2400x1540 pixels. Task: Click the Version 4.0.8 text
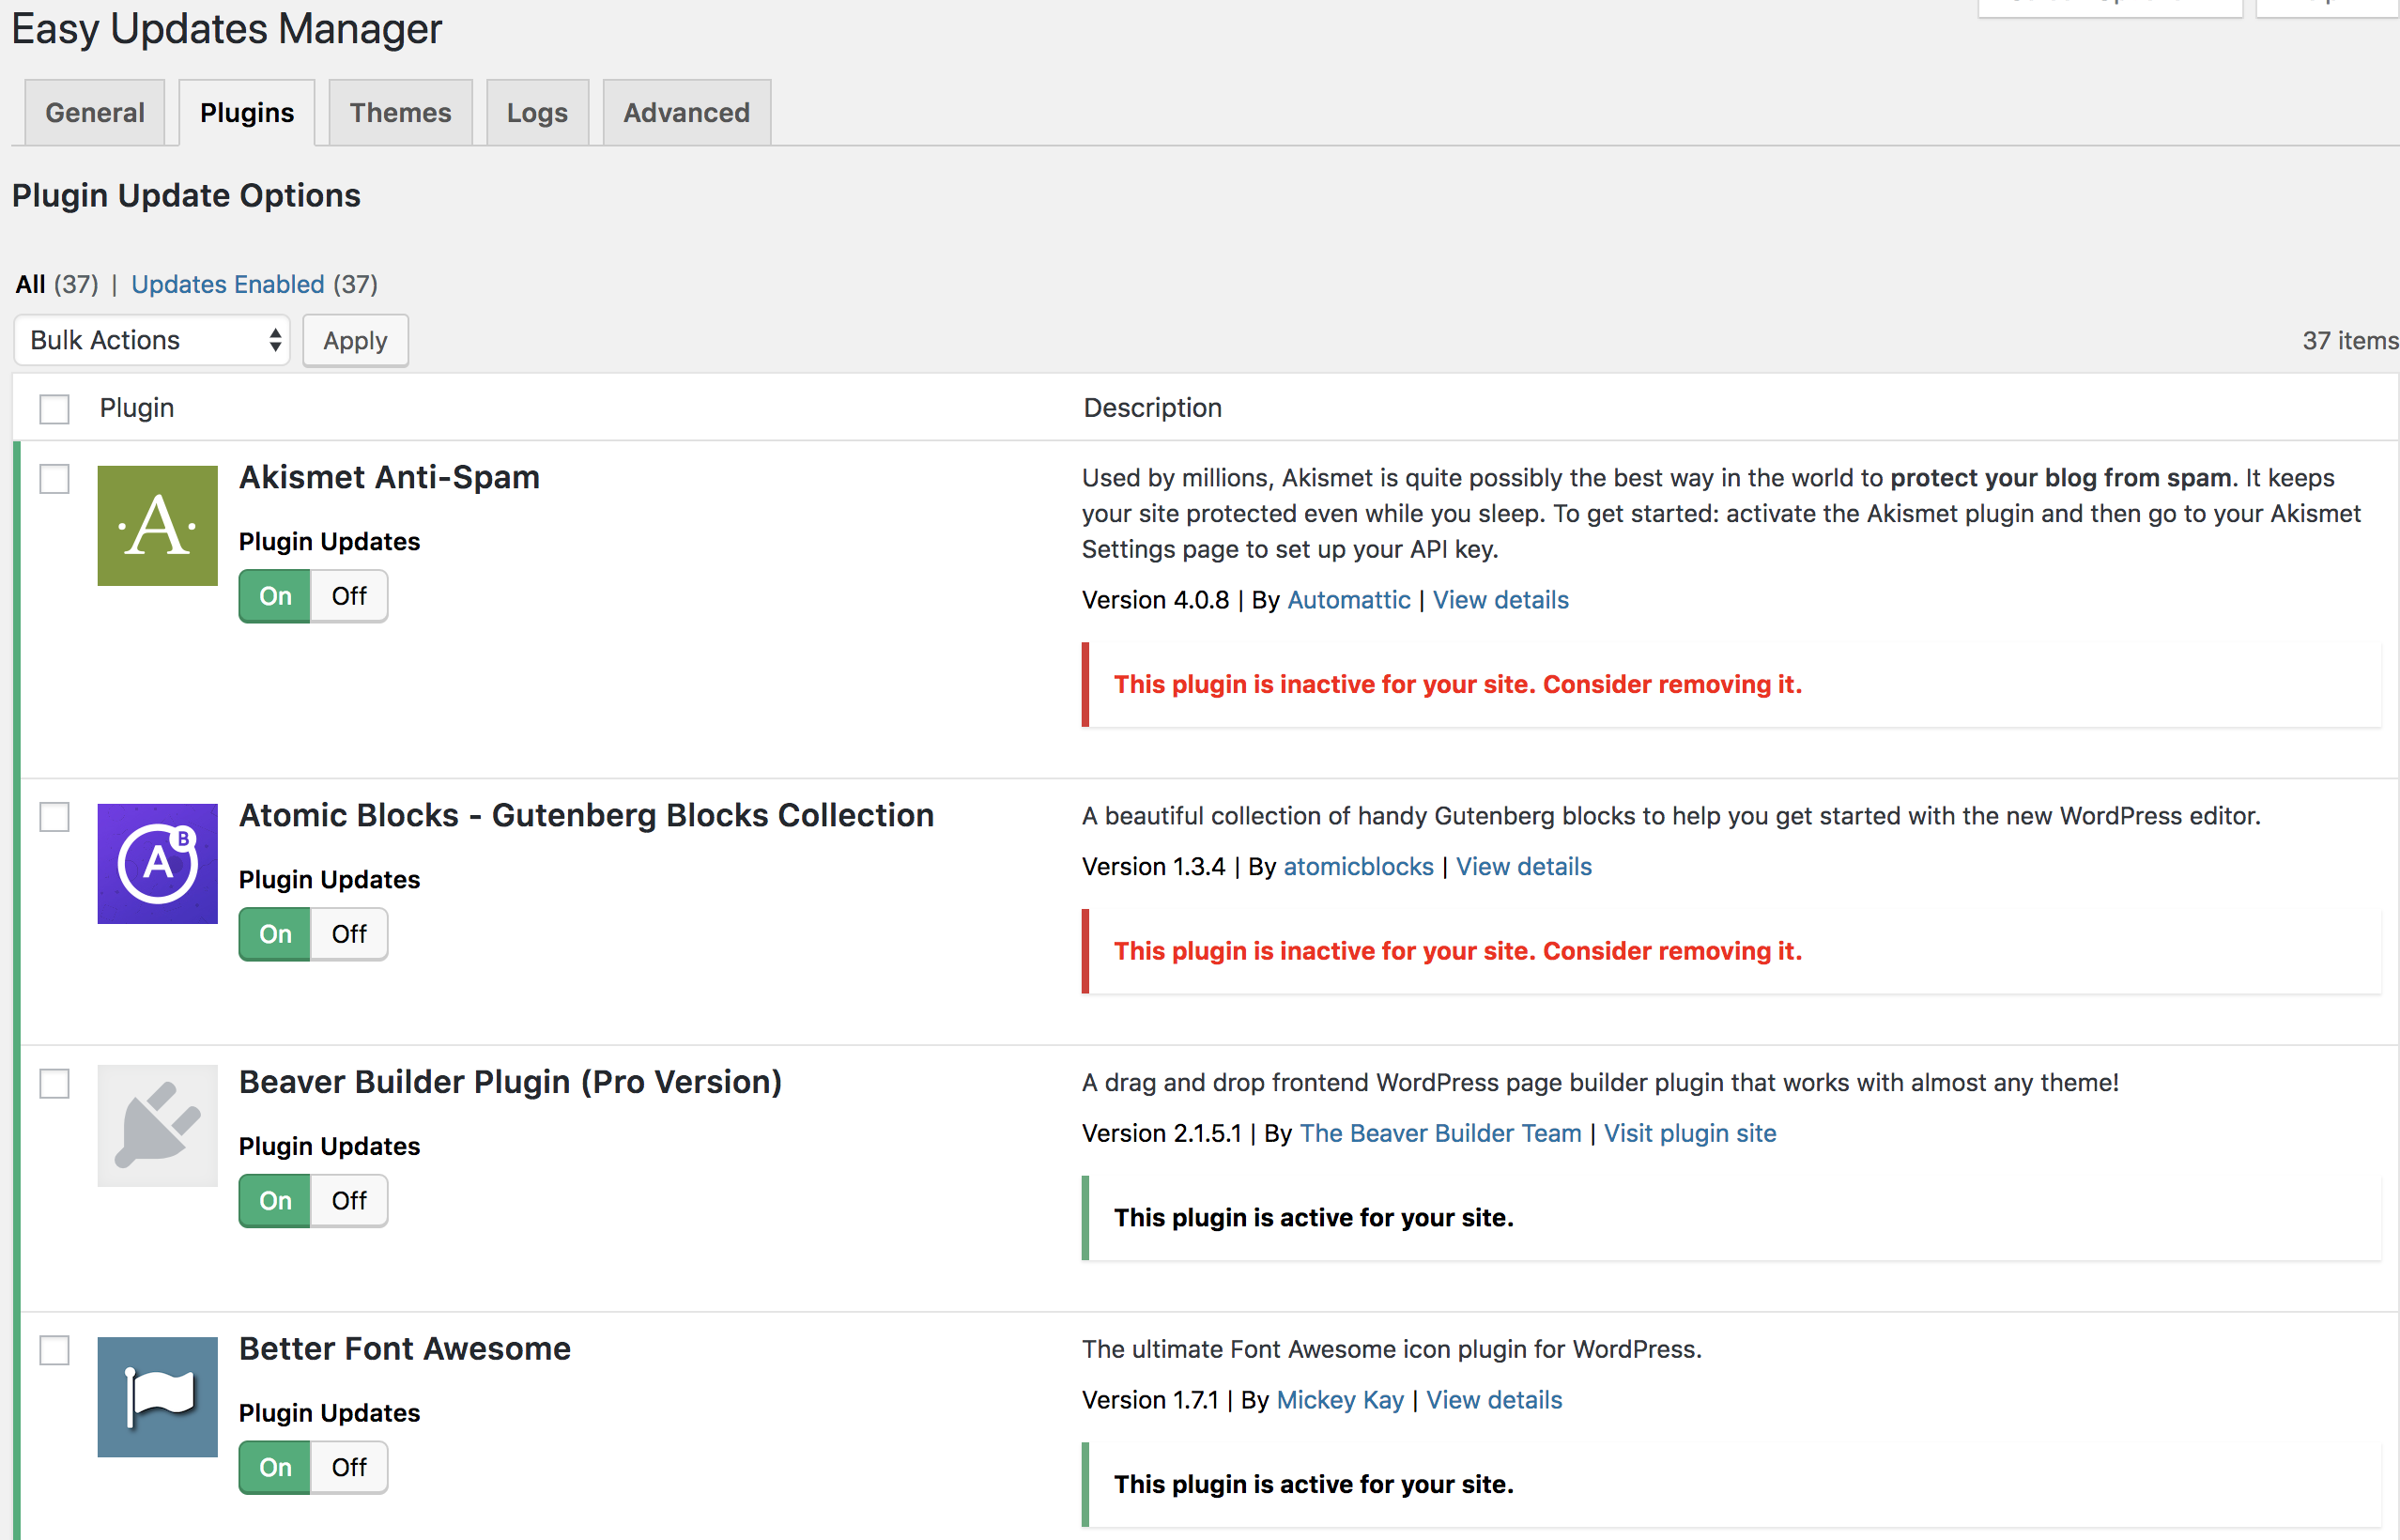[1155, 600]
